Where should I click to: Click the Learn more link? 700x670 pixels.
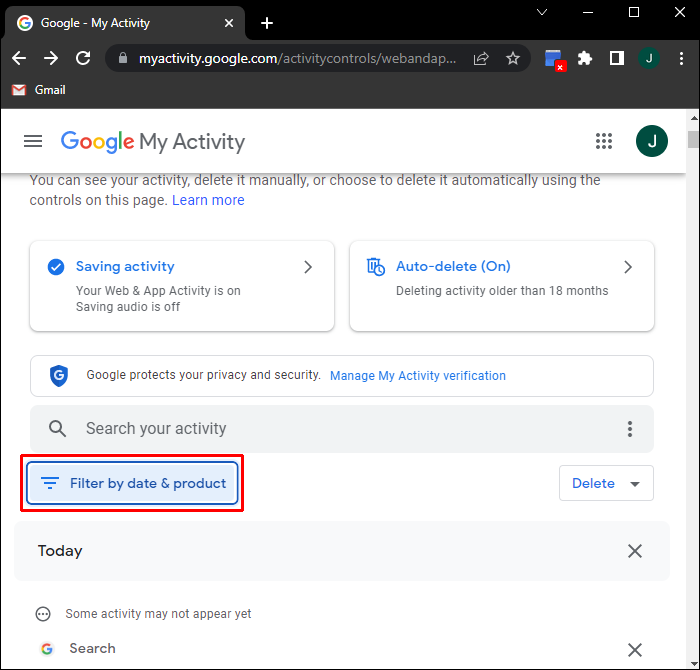point(208,200)
